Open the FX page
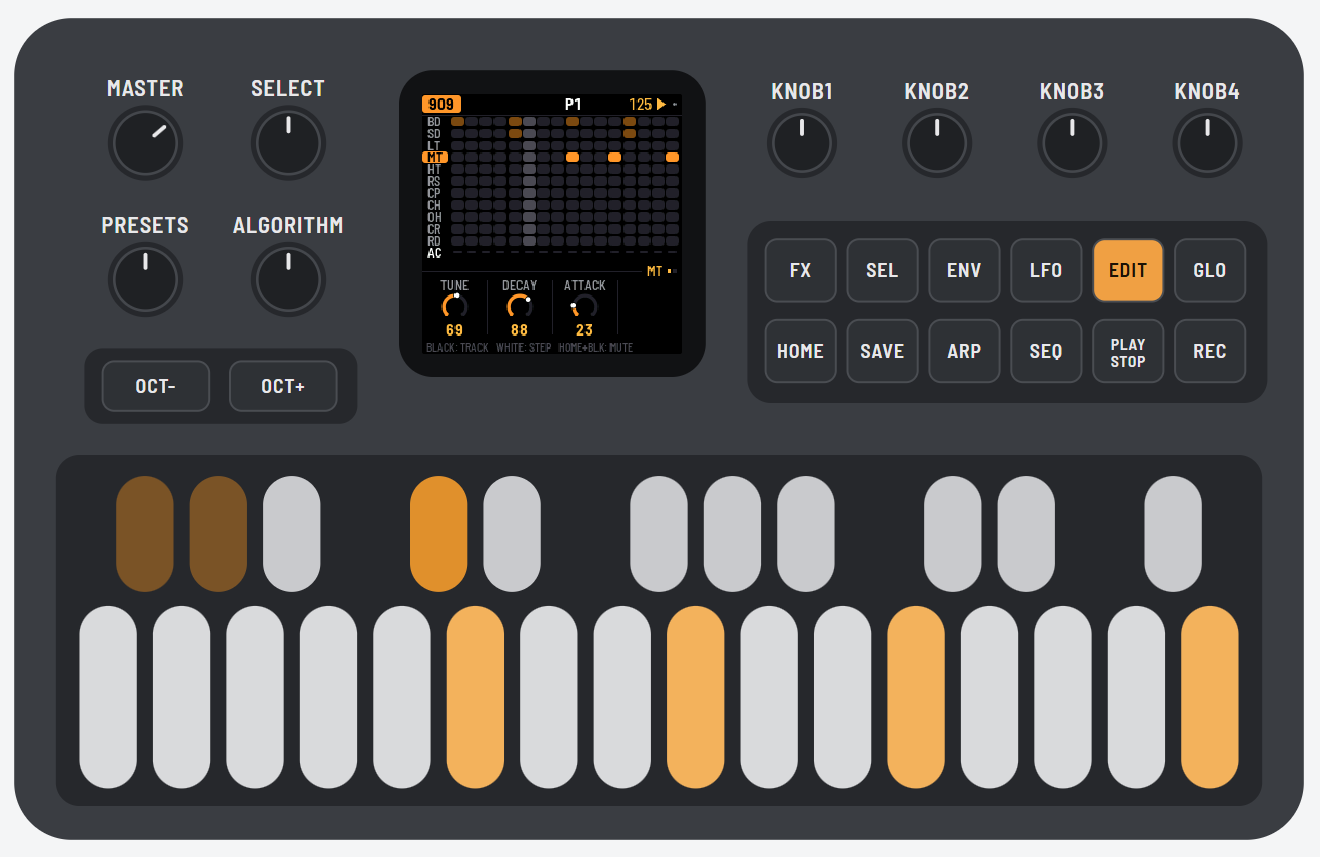Image resolution: width=1320 pixels, height=857 pixels. [800, 270]
